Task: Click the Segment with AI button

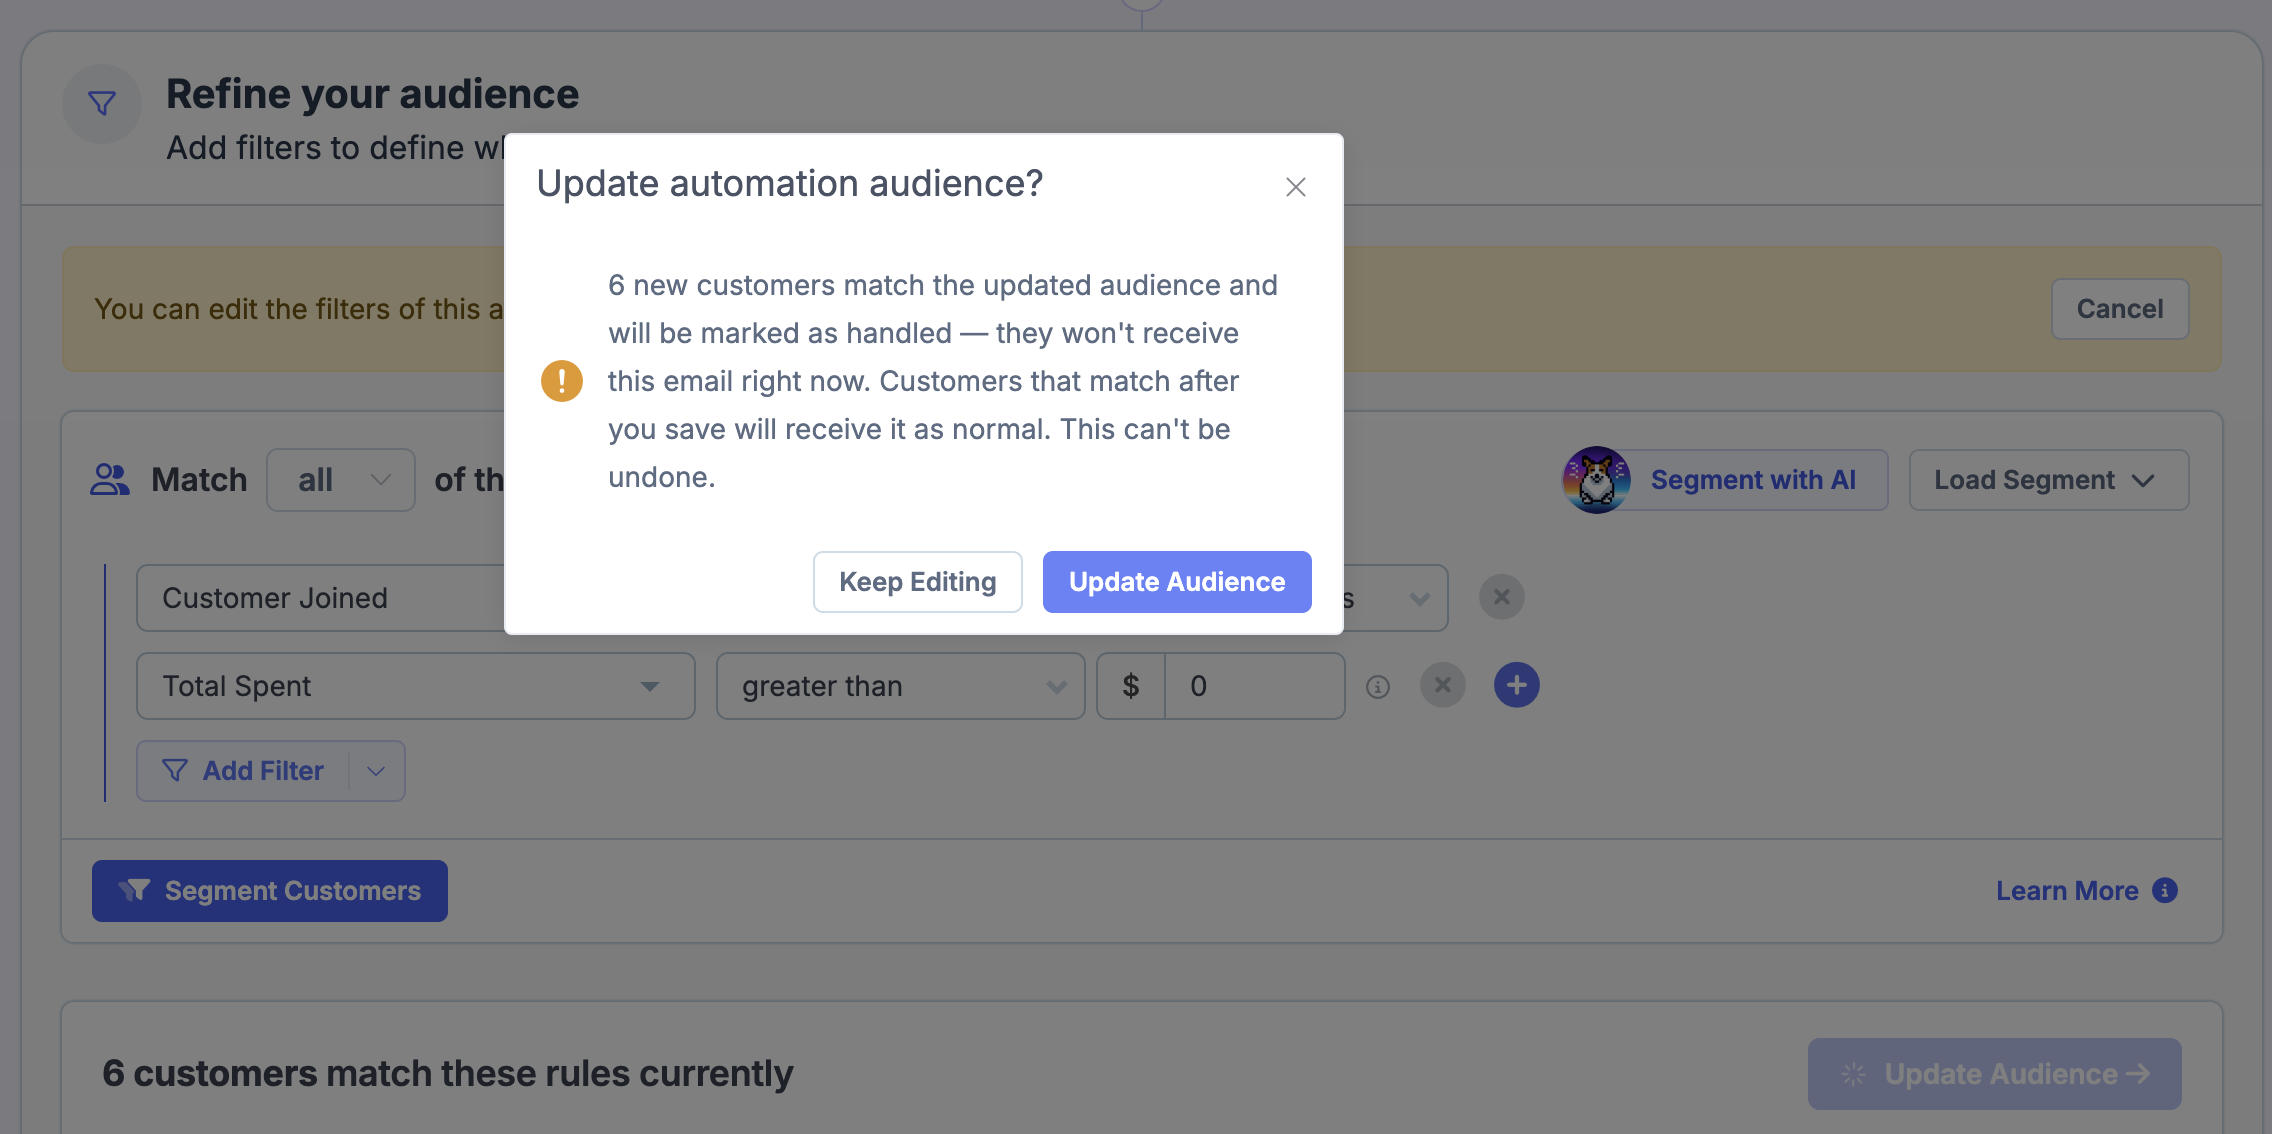Action: click(x=1726, y=480)
